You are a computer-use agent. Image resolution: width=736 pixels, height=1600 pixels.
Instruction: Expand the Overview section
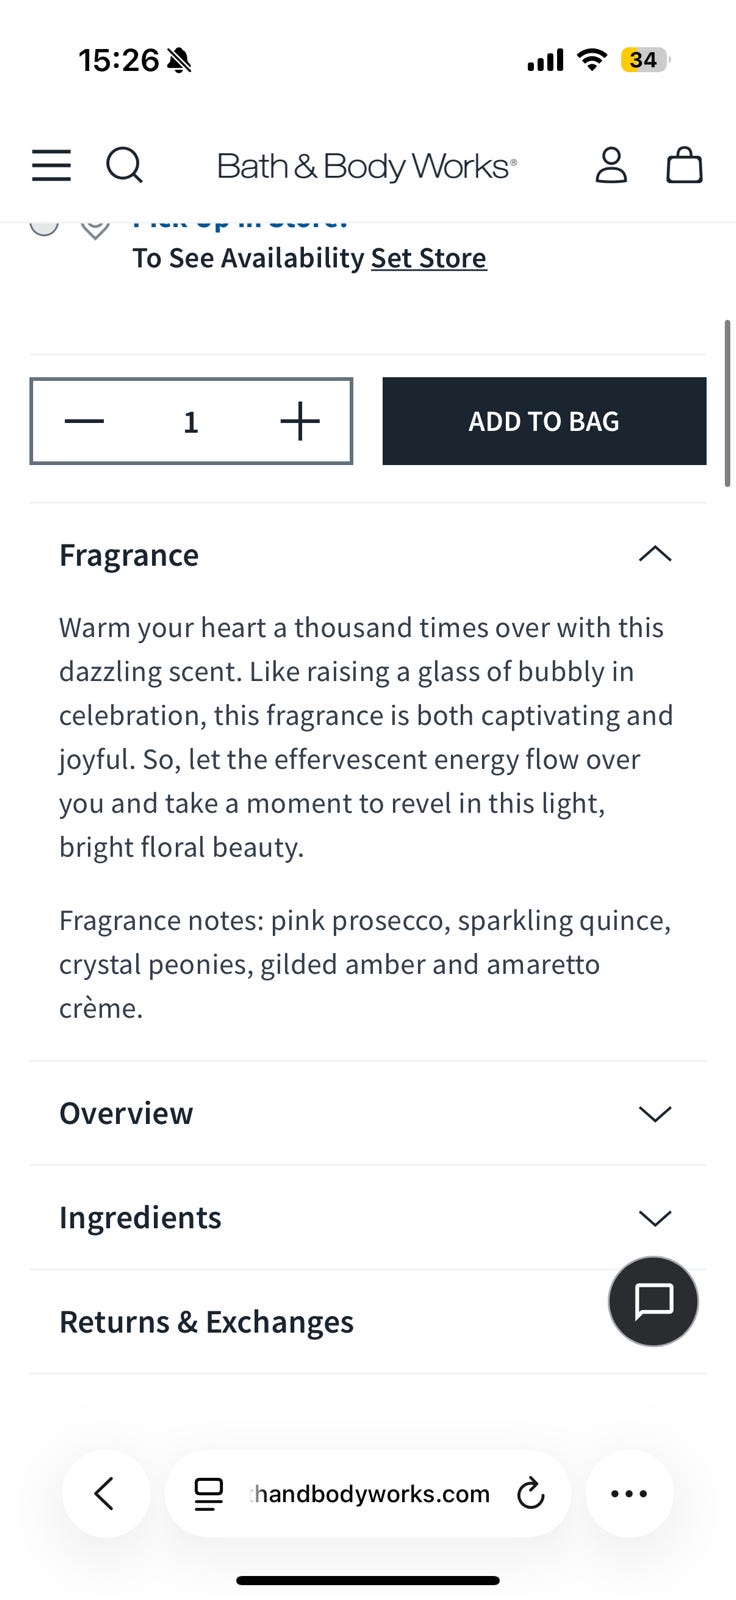click(368, 1113)
